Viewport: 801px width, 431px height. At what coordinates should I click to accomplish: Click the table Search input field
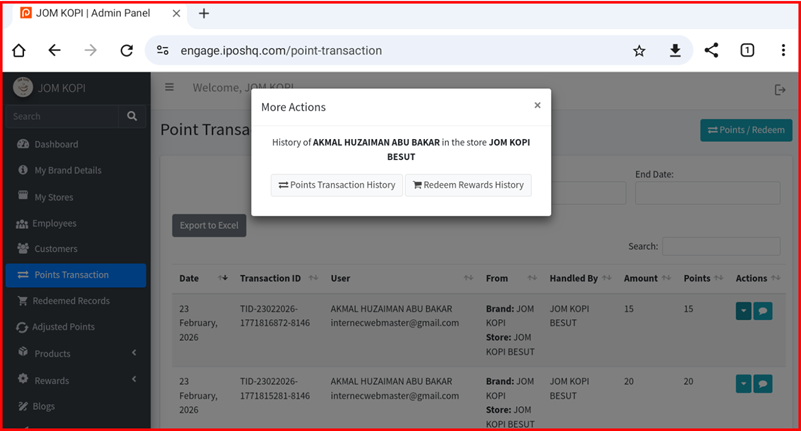click(x=721, y=246)
